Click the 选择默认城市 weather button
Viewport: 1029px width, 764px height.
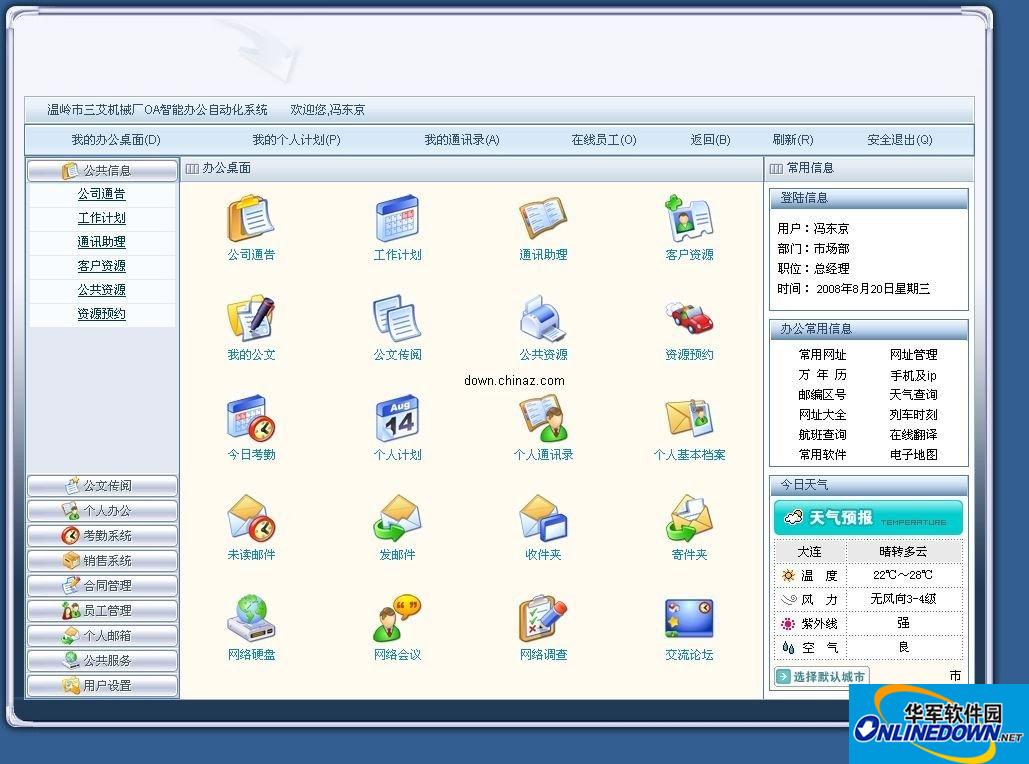point(820,676)
